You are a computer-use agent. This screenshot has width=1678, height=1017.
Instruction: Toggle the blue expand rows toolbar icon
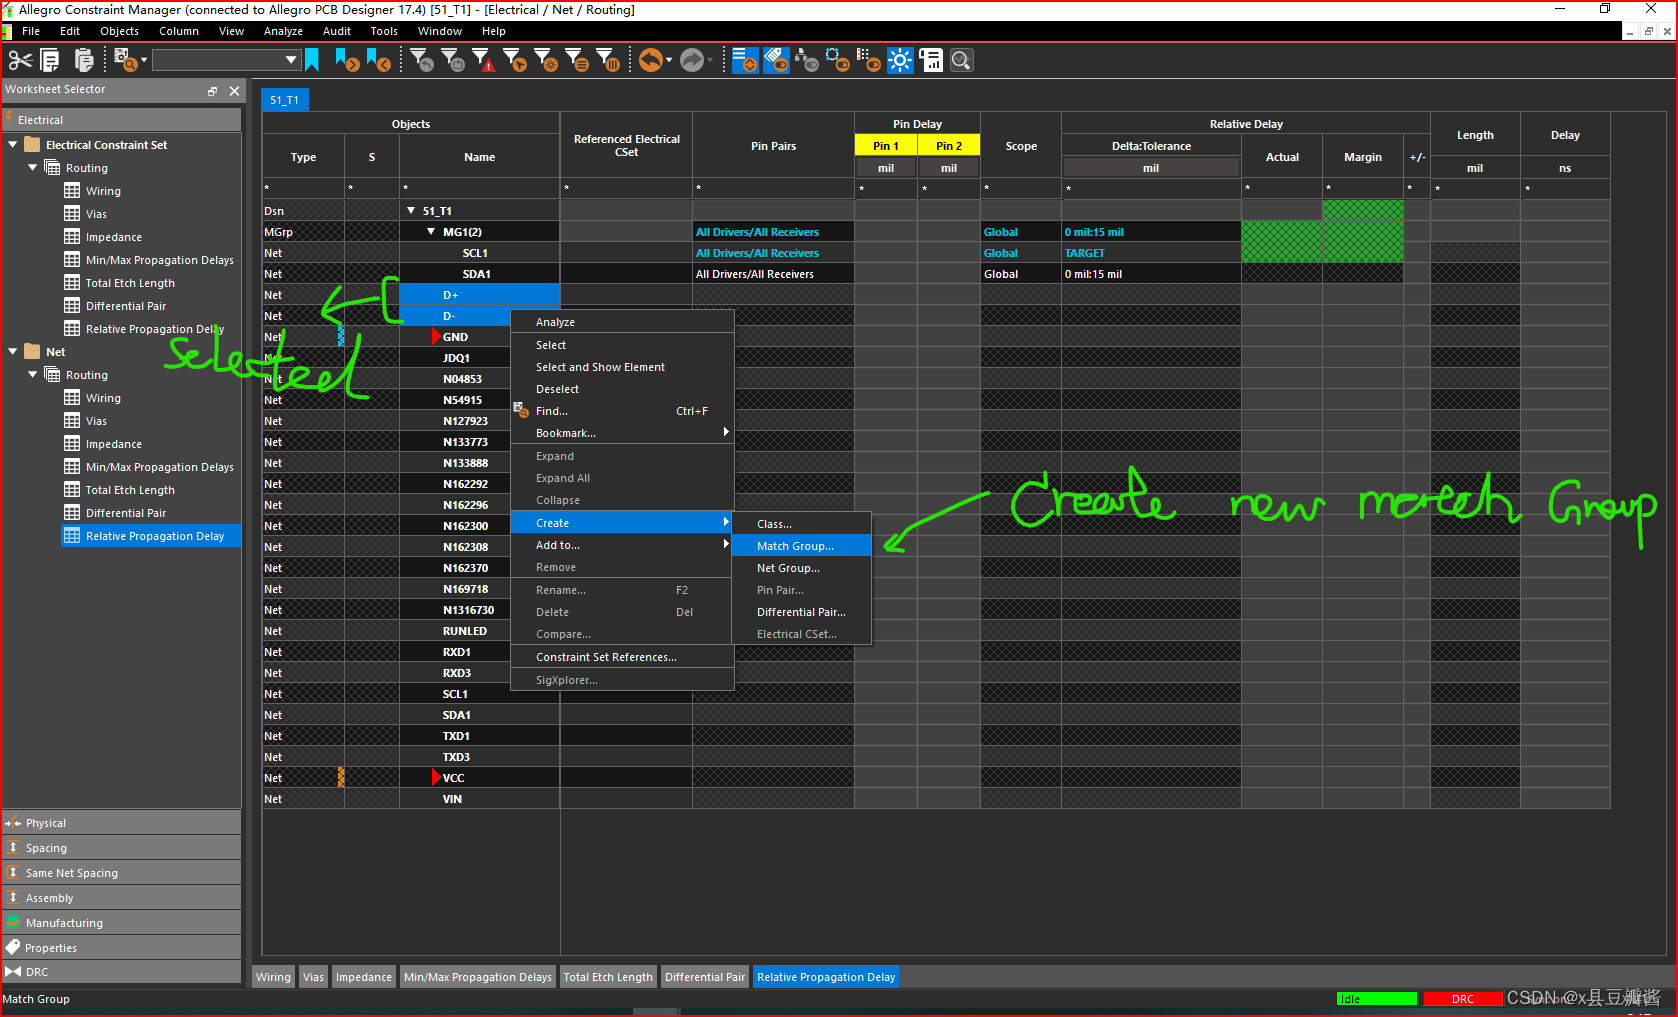tap(745, 60)
